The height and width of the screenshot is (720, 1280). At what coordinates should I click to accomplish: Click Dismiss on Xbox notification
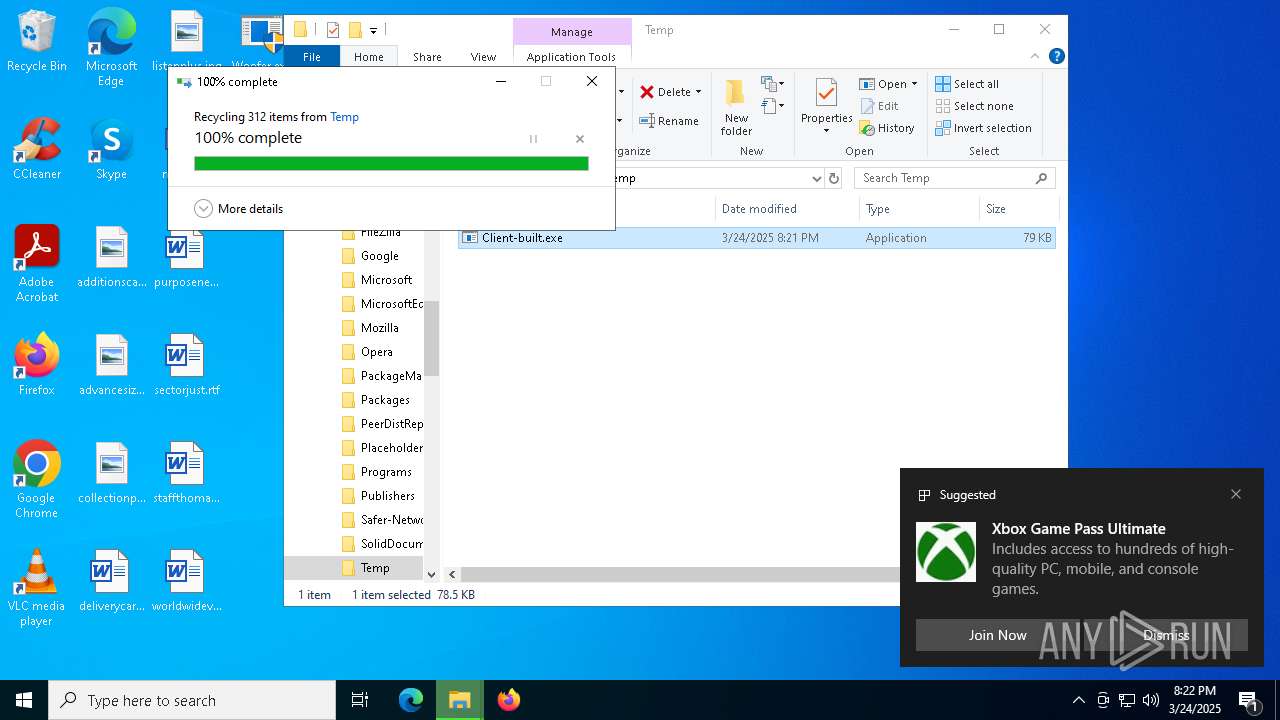point(1166,635)
